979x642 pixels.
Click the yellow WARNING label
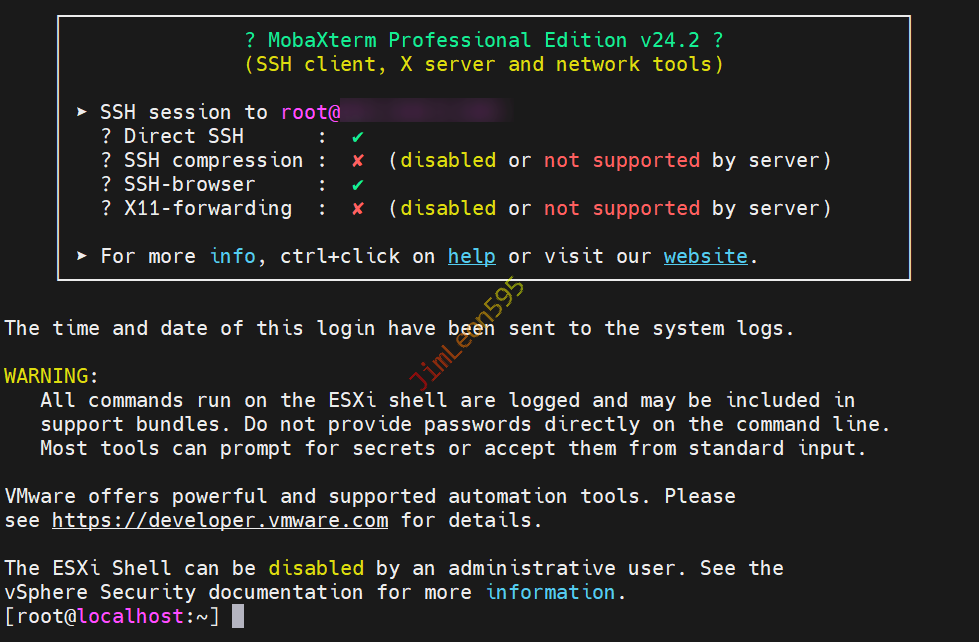[46, 376]
